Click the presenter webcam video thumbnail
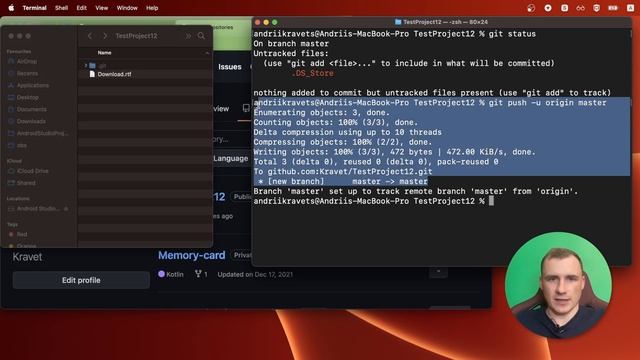Viewport: 640px width, 360px height. point(558,285)
